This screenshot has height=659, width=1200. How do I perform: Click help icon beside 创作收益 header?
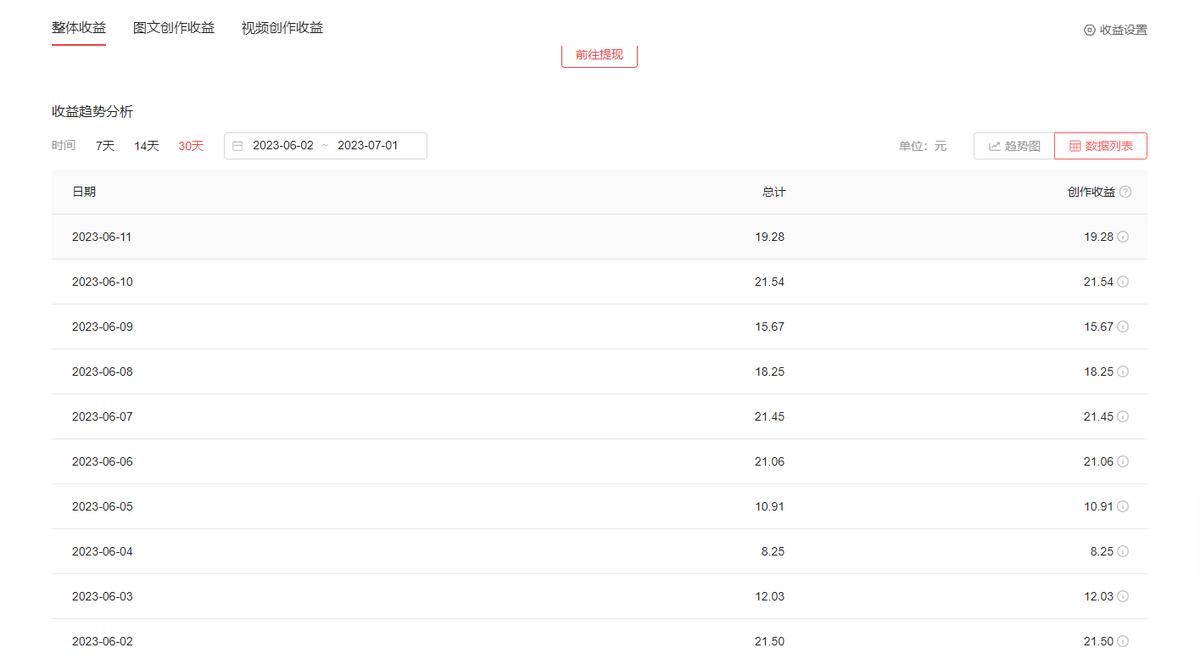click(1126, 192)
